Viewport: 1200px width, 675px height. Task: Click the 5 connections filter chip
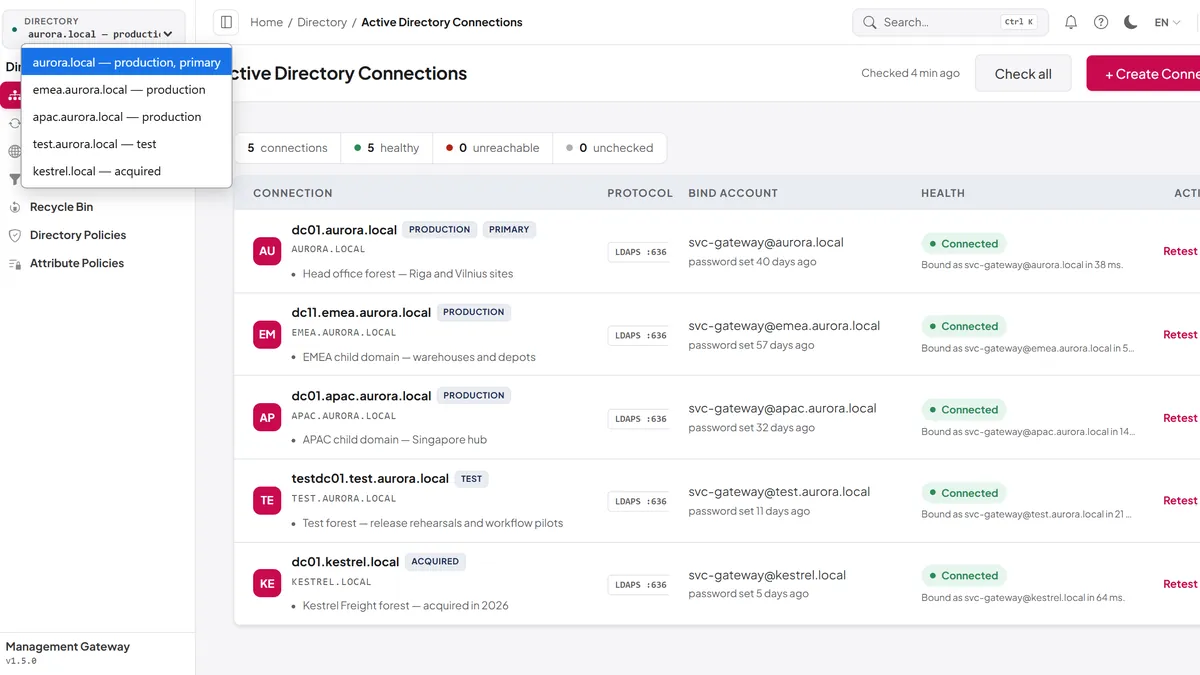[287, 148]
